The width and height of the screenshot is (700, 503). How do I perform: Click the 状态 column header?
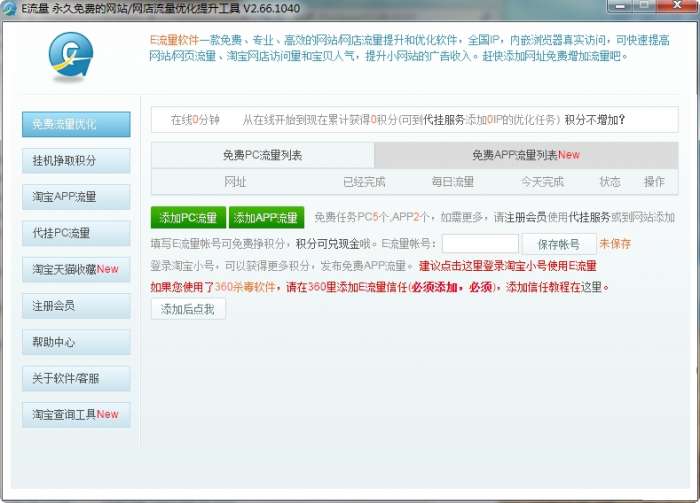click(x=610, y=182)
